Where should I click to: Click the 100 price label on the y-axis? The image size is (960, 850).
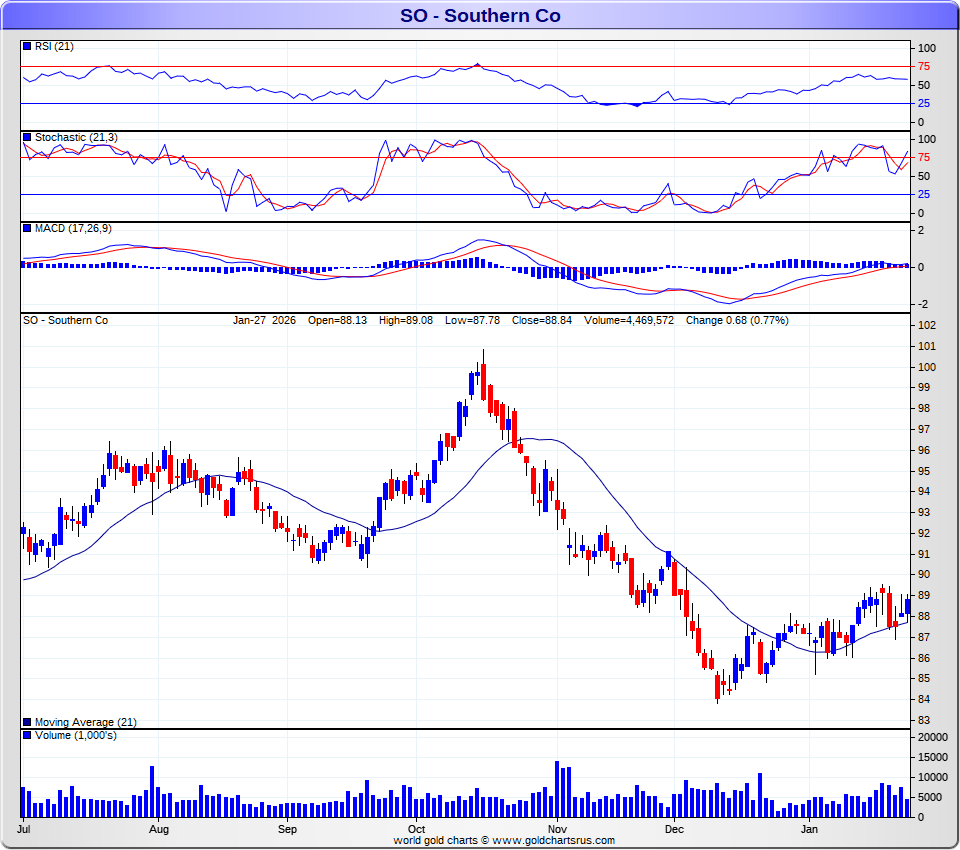tap(927, 367)
